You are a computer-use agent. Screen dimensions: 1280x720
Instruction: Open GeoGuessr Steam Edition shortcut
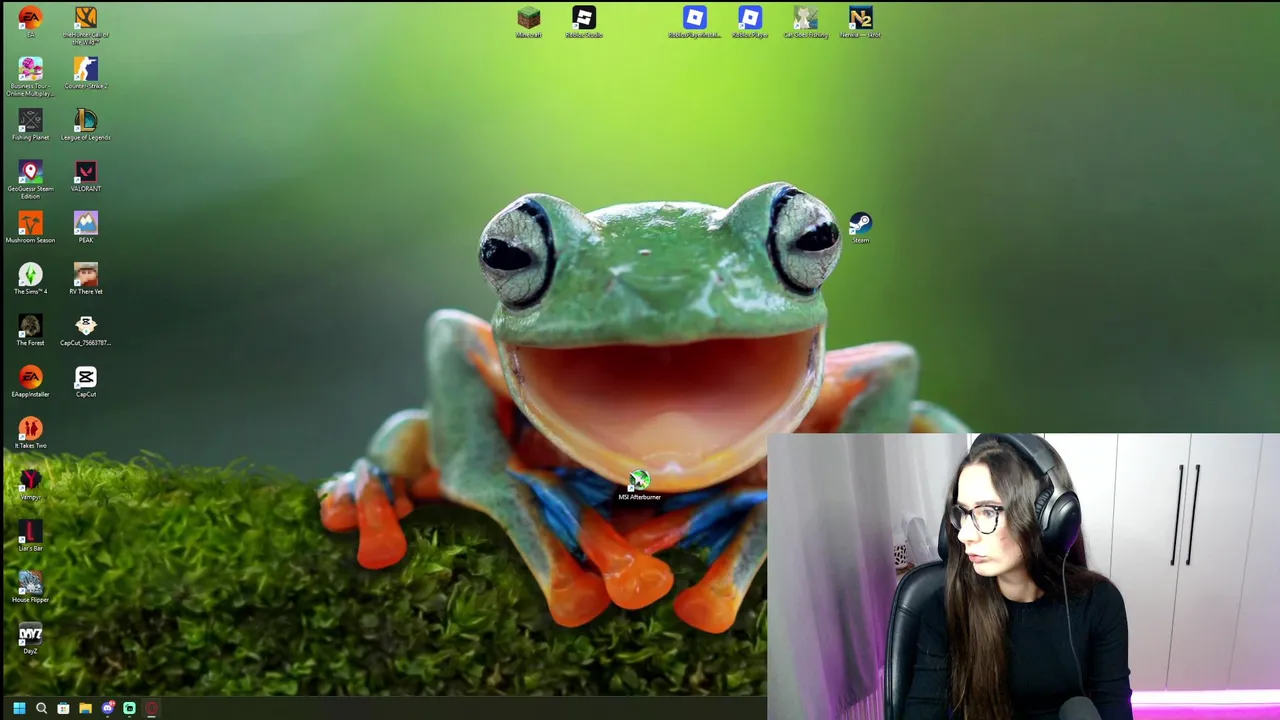(x=30, y=172)
